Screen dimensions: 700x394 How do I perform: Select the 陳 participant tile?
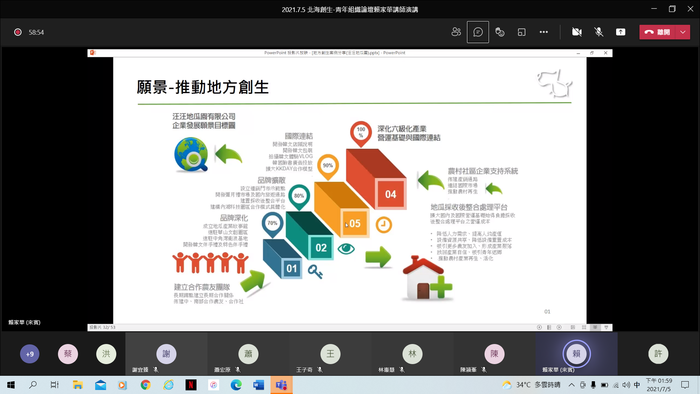(x=494, y=354)
